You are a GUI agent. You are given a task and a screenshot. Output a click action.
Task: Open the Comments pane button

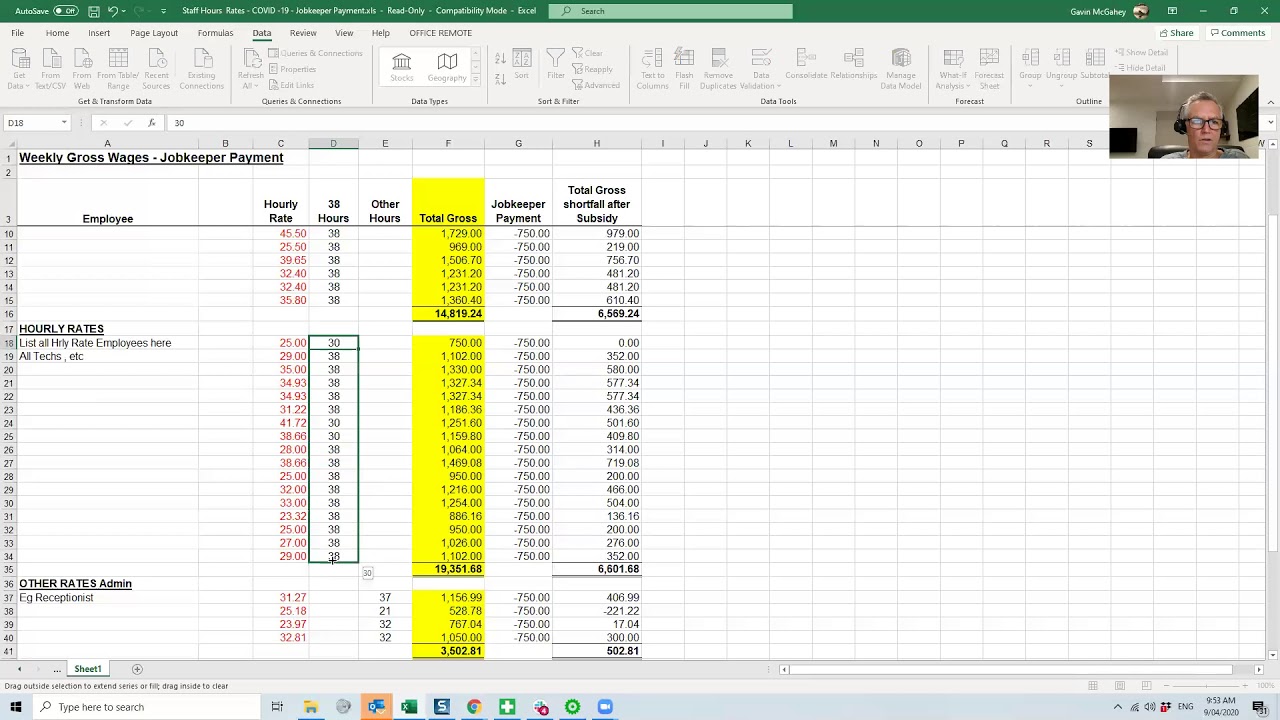(x=1238, y=33)
